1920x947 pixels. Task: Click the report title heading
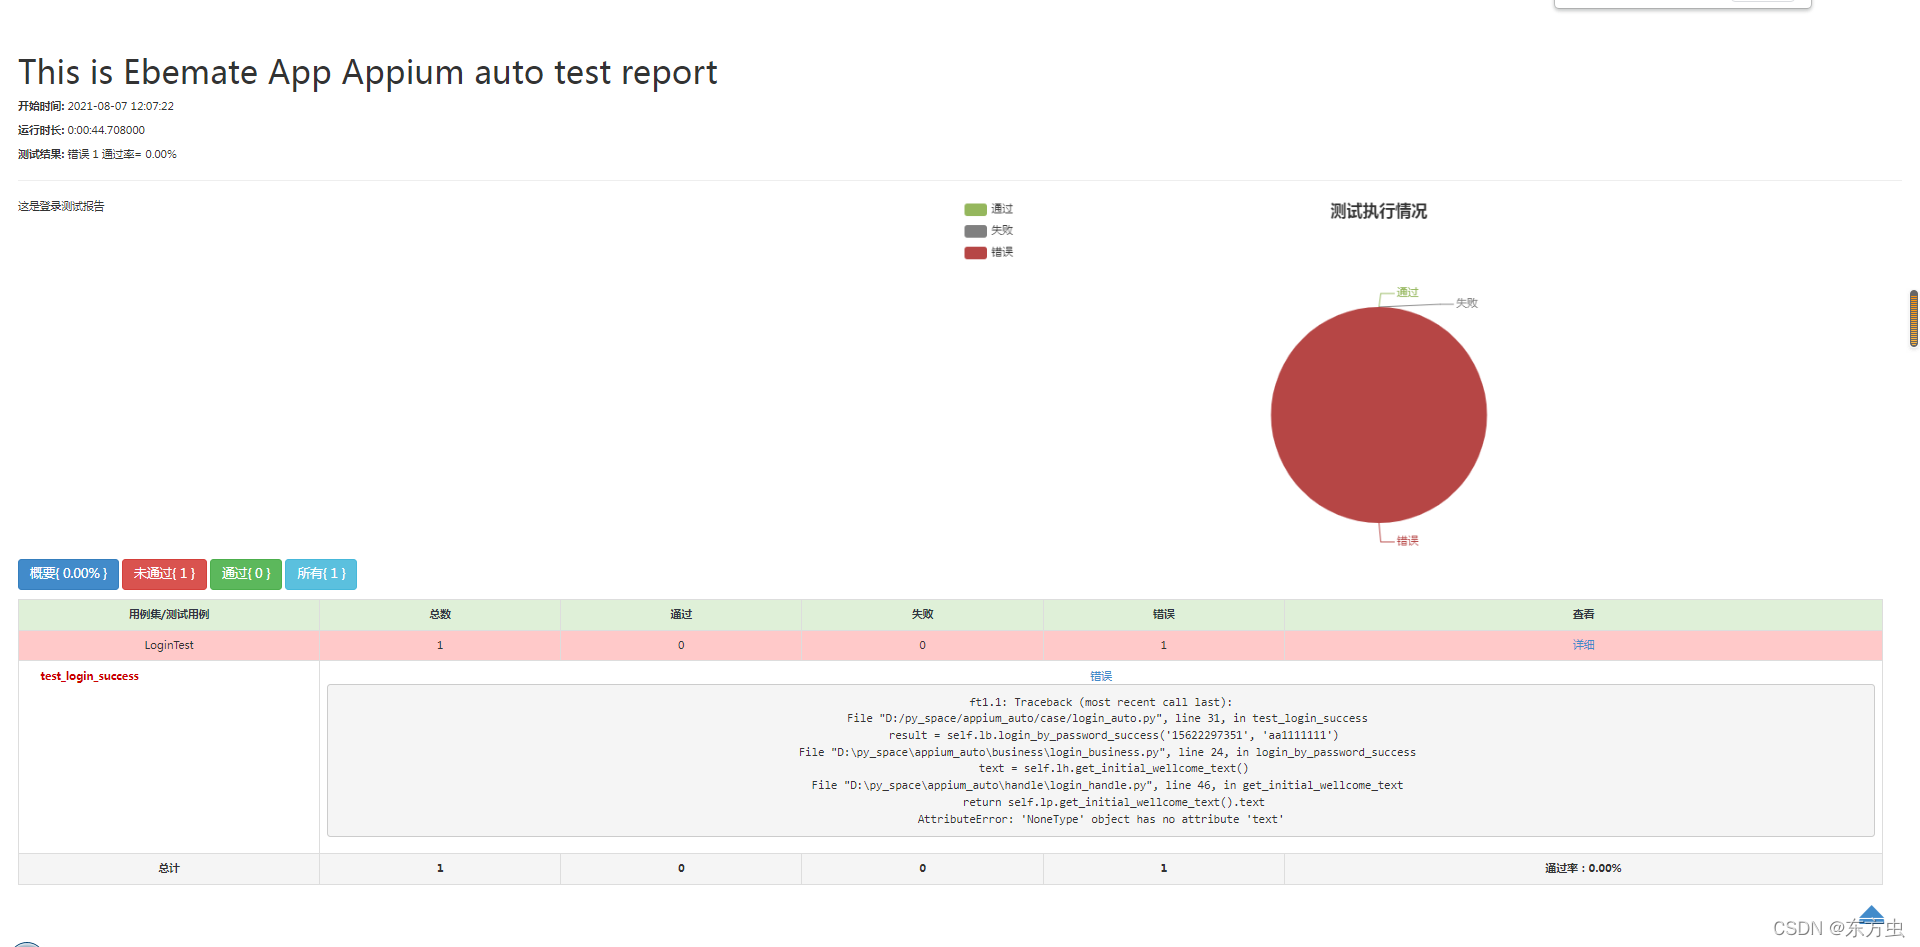(x=368, y=72)
